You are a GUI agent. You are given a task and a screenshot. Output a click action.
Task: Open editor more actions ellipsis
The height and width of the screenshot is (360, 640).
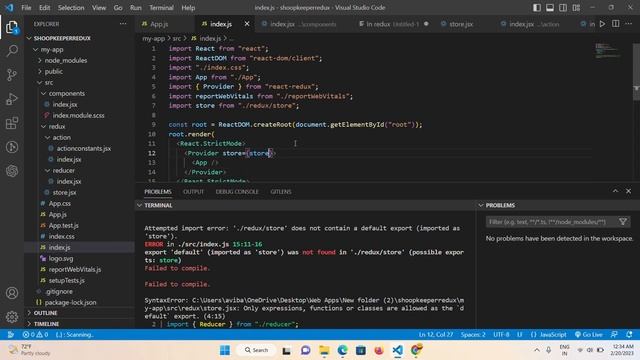pyautogui.click(x=629, y=24)
